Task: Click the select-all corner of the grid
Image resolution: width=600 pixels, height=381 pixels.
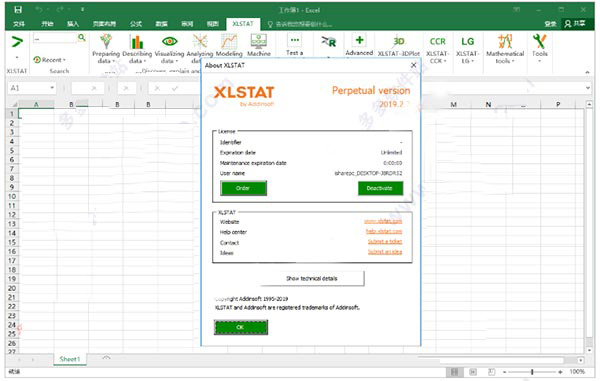Action: click(x=12, y=104)
